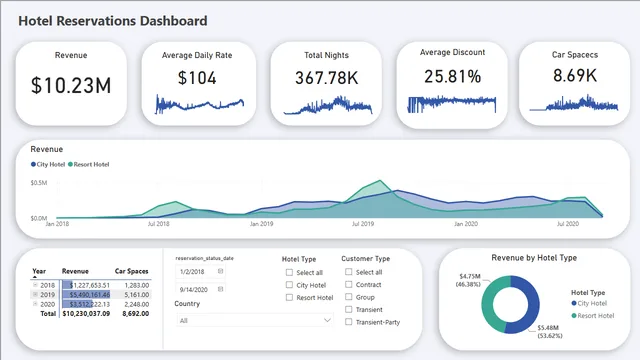Select Resort Hotel in Revenue chart legend
Screen dimensions: 640x360
[89, 164]
